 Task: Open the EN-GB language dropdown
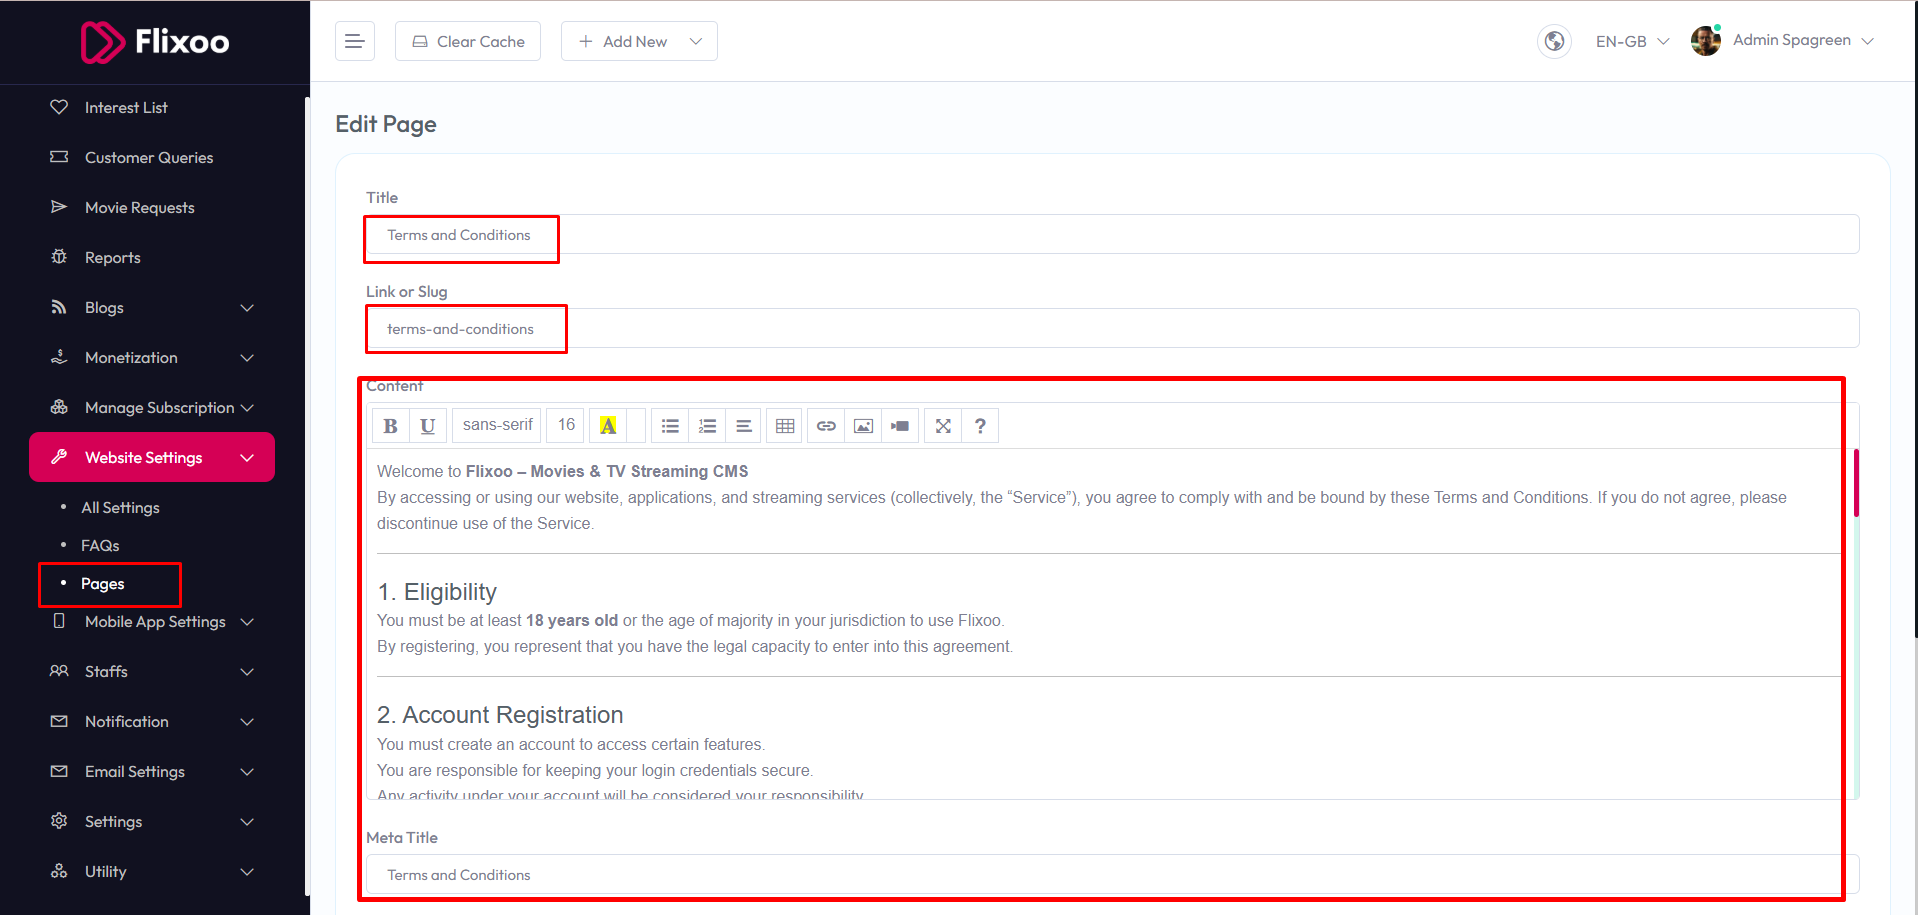(1632, 41)
